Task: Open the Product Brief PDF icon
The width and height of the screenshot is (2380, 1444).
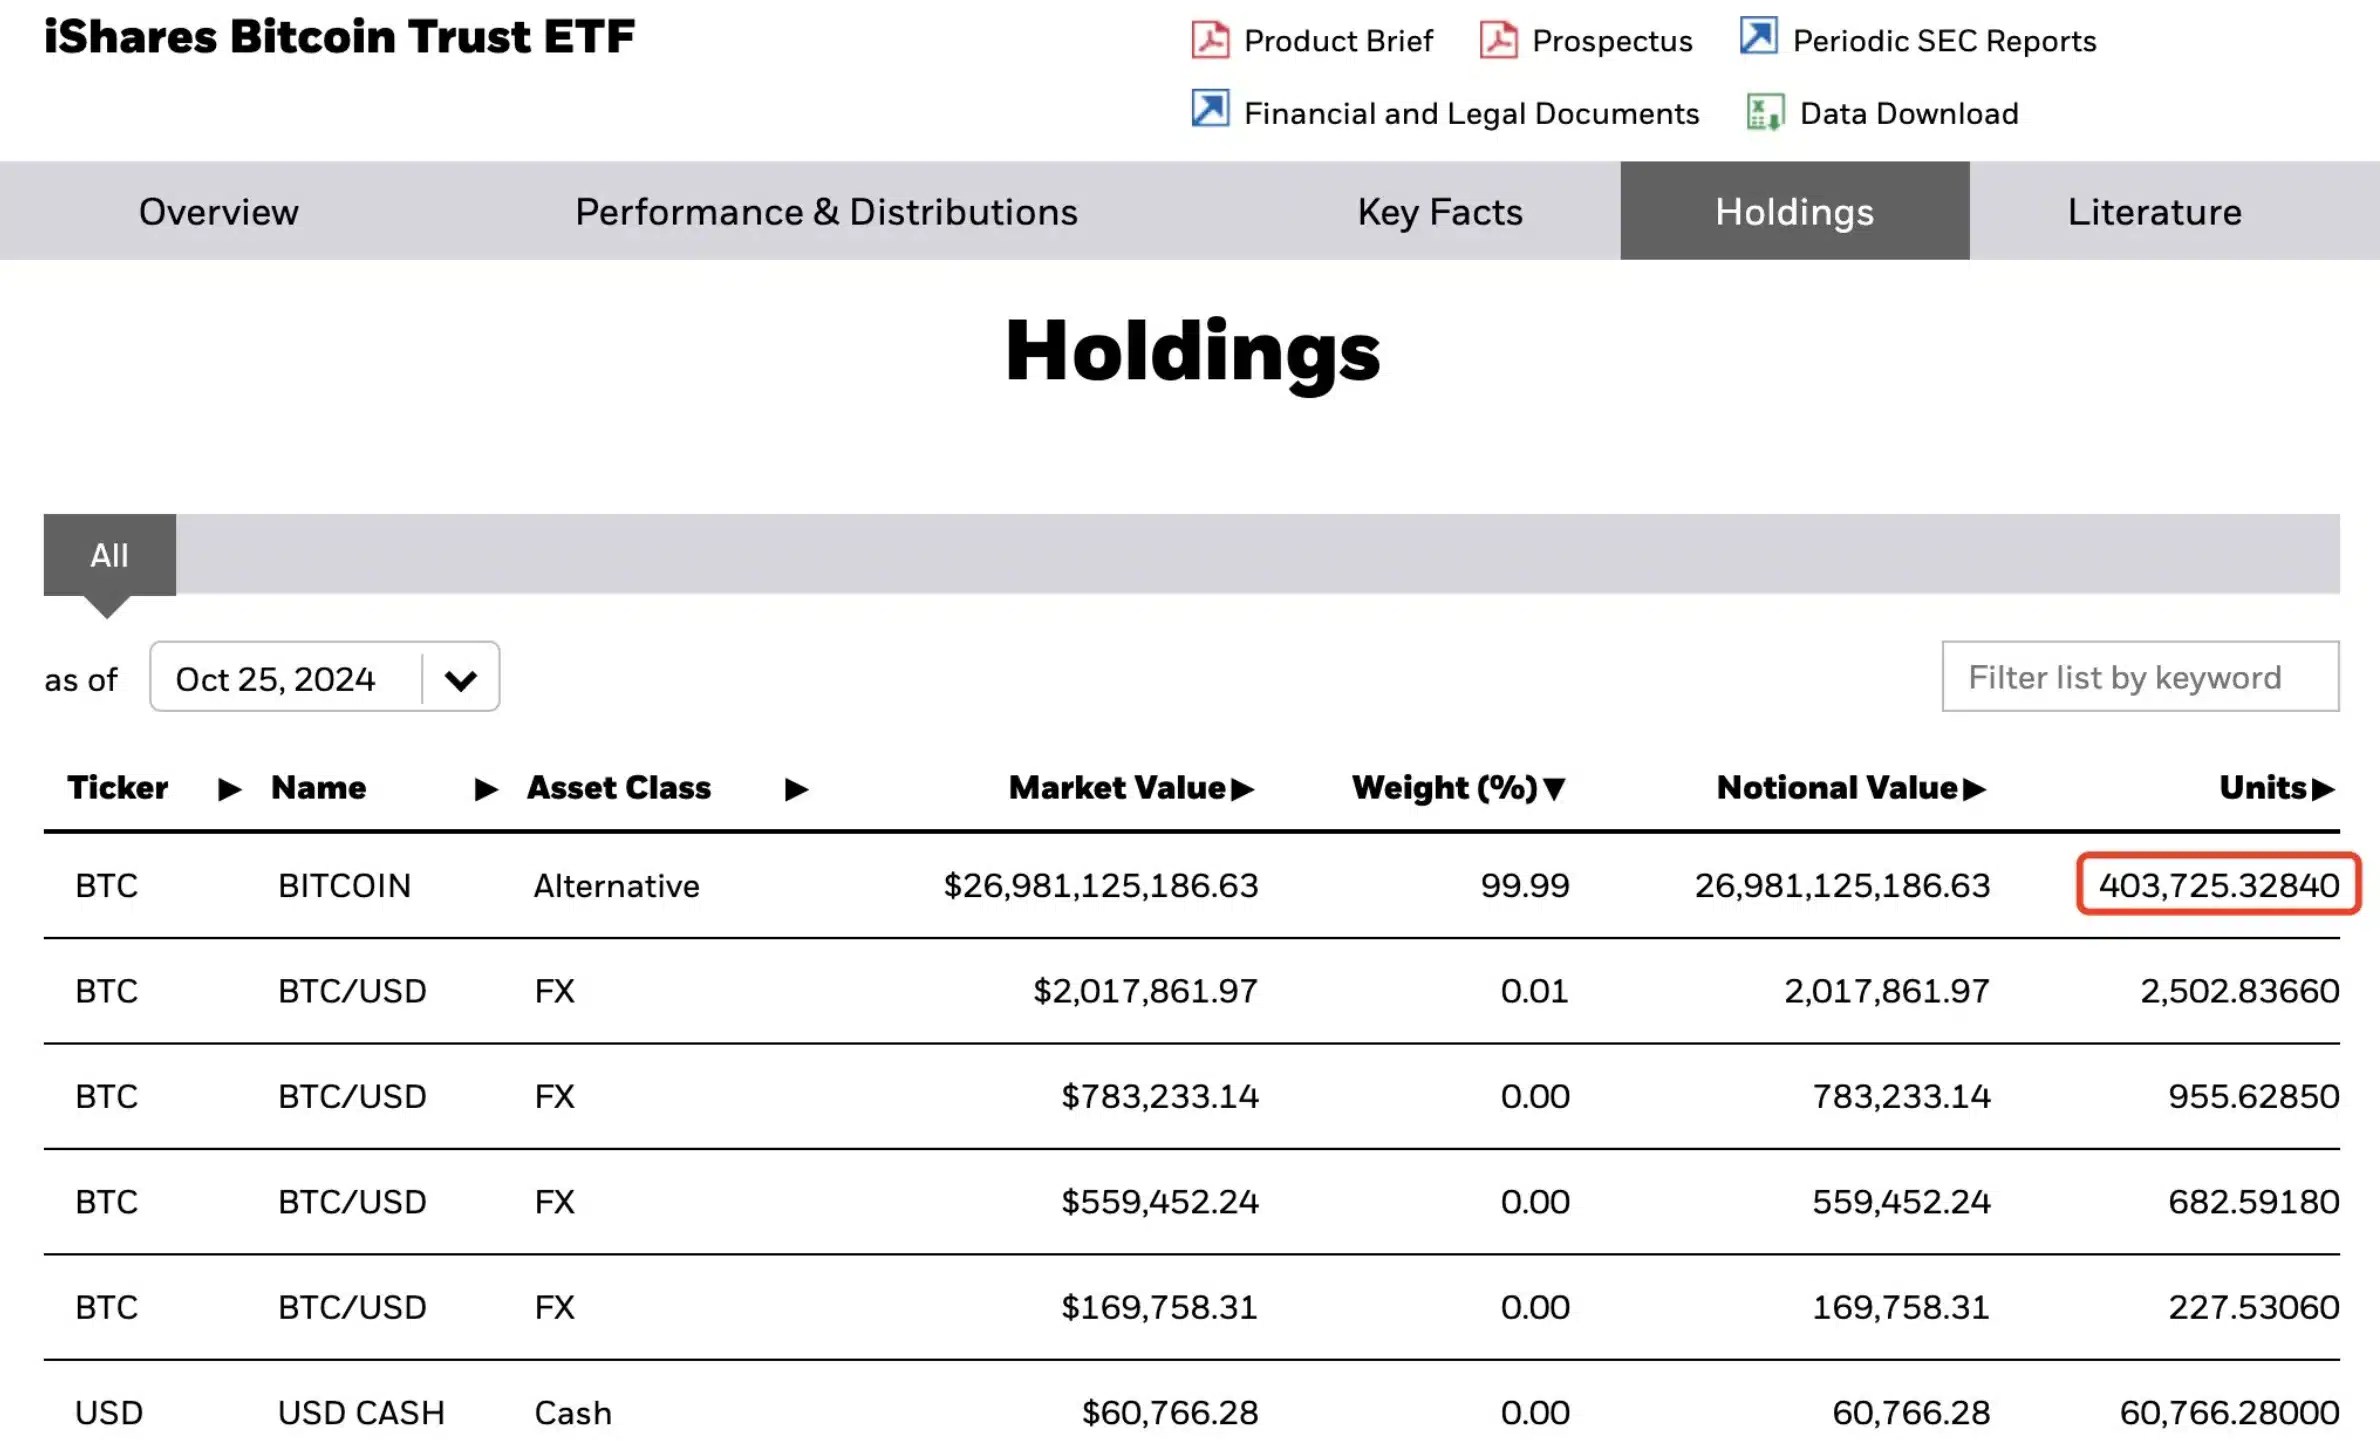Action: pos(1210,39)
